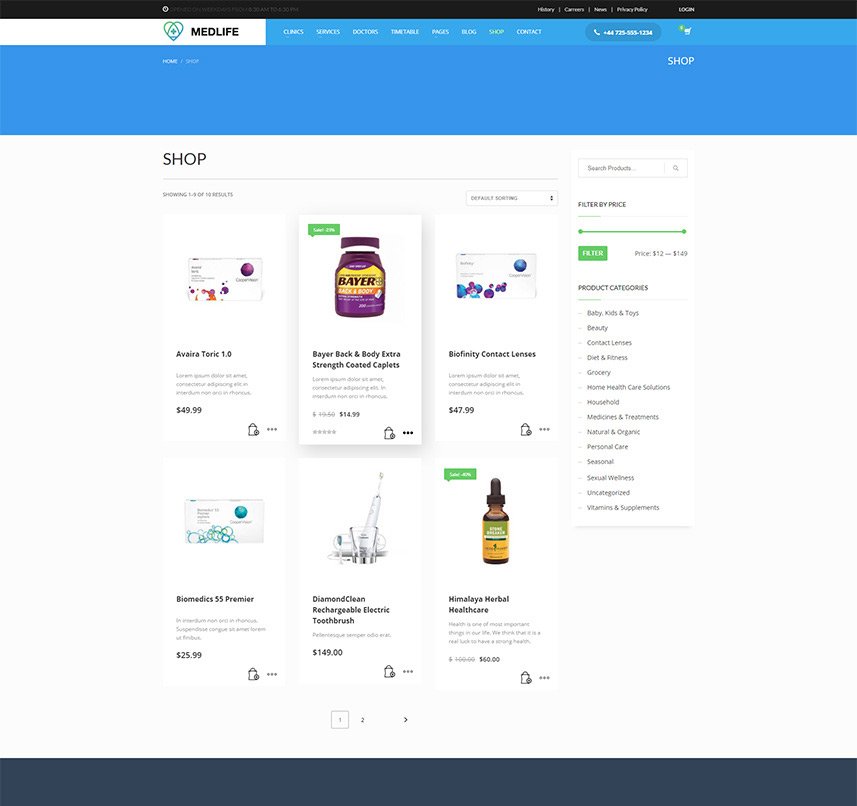
Task: Add DiamondClean Toothbrush to cart icon
Action: pos(389,672)
